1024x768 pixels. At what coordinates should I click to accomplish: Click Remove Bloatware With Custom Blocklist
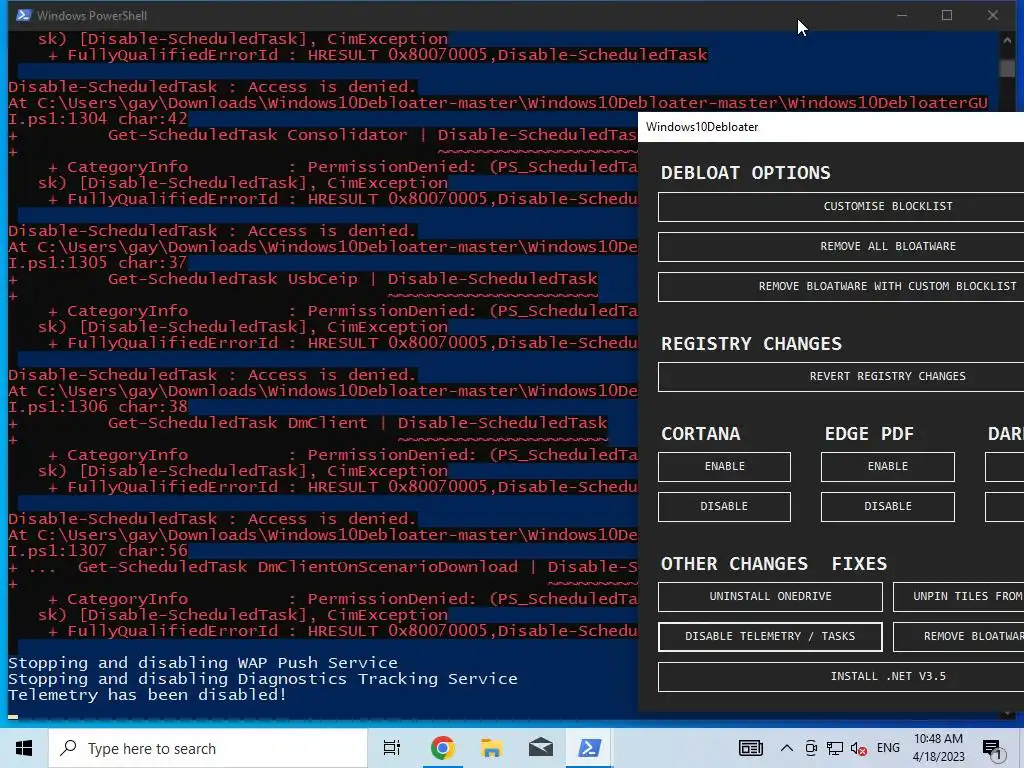pyautogui.click(x=841, y=286)
